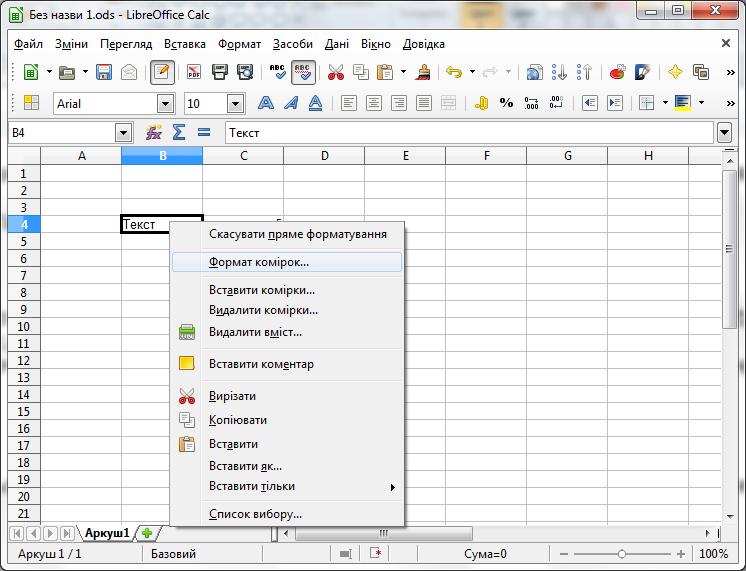Toggle Underline formatting icon
This screenshot has height=571, width=746.
pos(315,103)
